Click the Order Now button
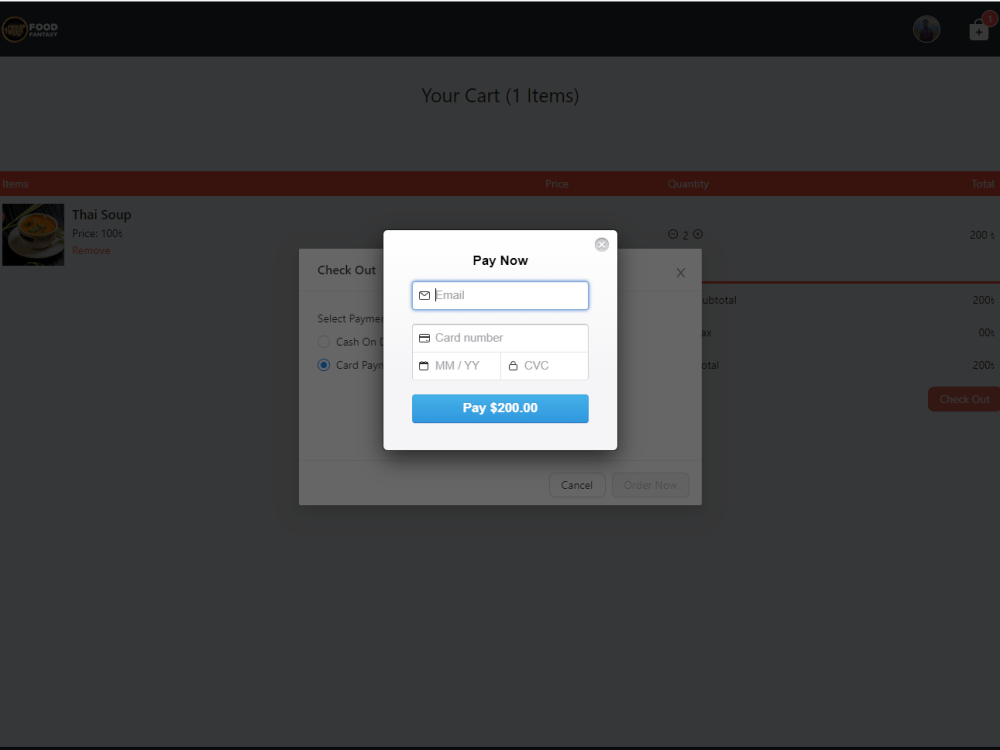The image size is (1000, 750). (x=651, y=485)
